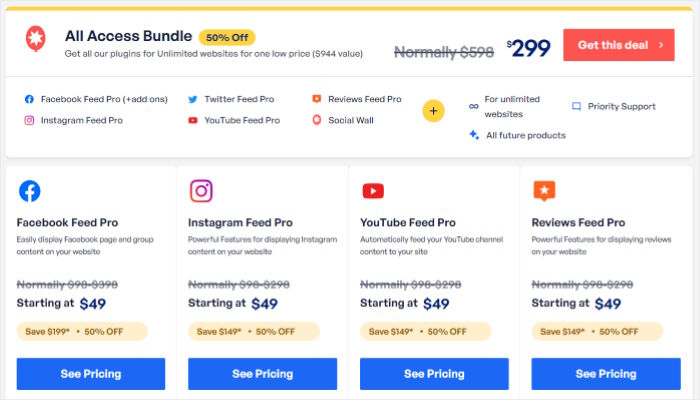See Pricing for YouTube Feed Pro
700x400 pixels.
coord(434,374)
